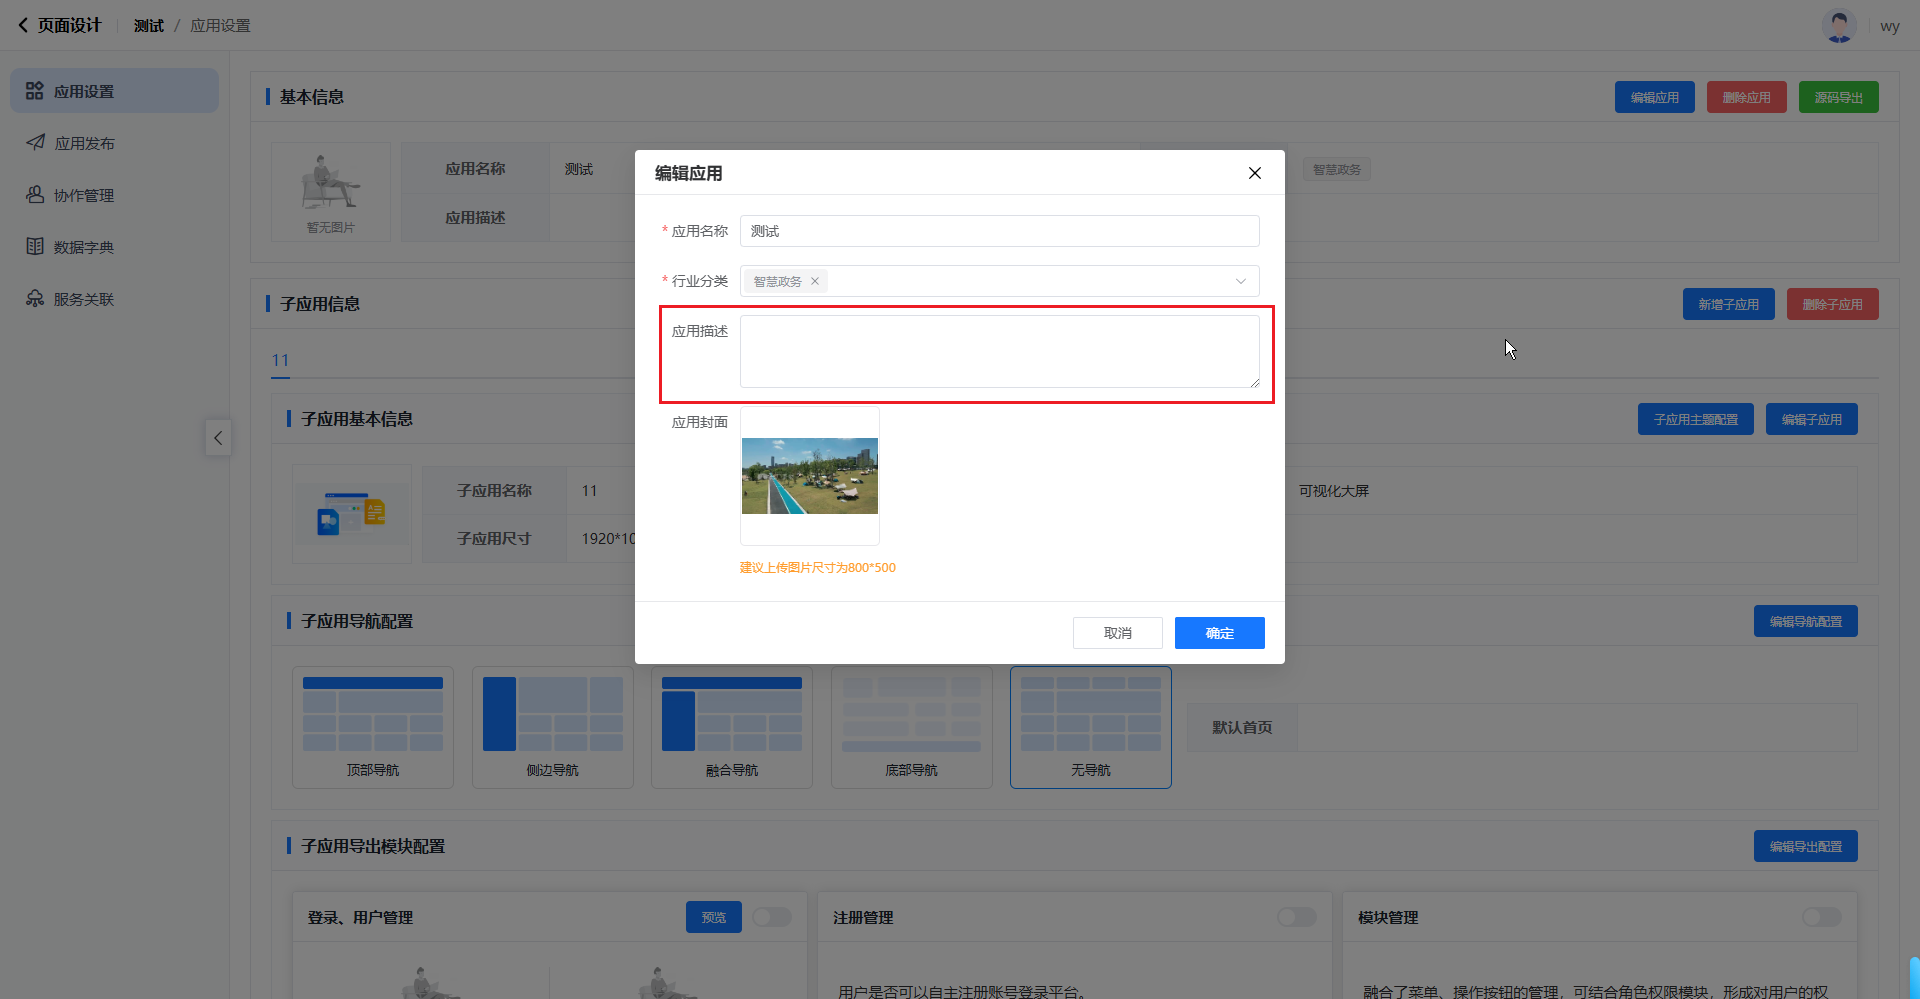Collapse the left sidebar panel
1920x999 pixels.
coord(218,438)
